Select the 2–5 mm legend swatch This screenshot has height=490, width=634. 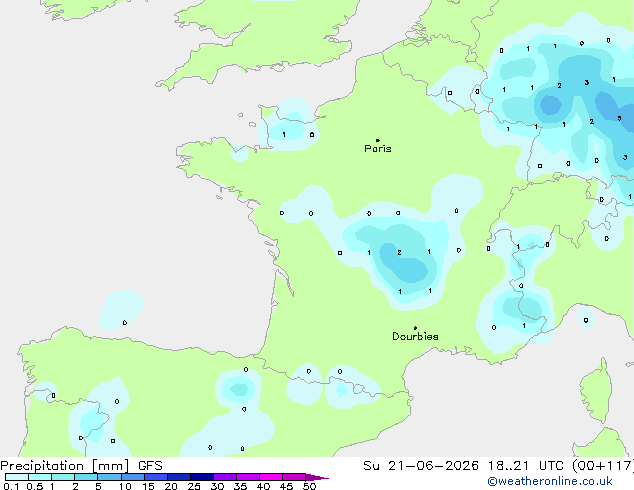point(86,477)
